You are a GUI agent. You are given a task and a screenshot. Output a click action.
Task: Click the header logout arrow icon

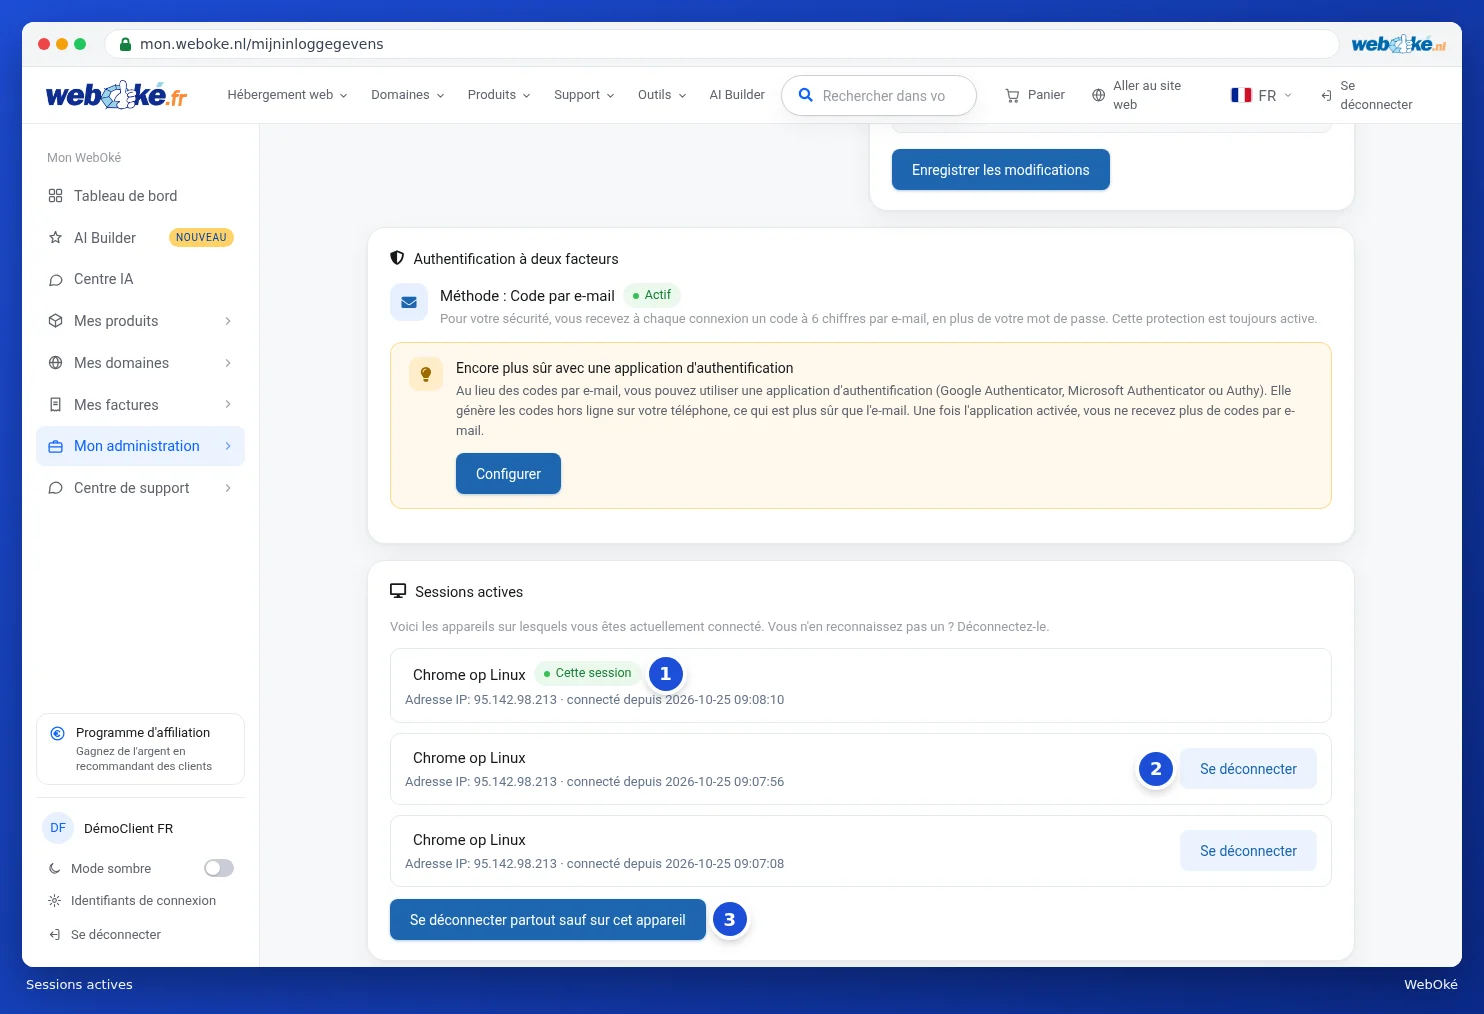pos(1326,95)
